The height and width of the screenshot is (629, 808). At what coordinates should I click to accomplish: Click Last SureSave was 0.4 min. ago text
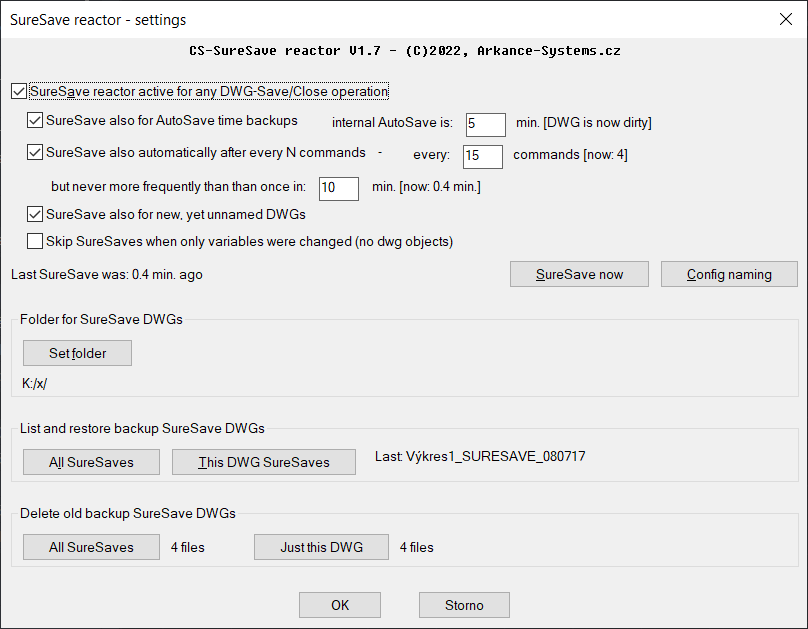[x=107, y=275]
